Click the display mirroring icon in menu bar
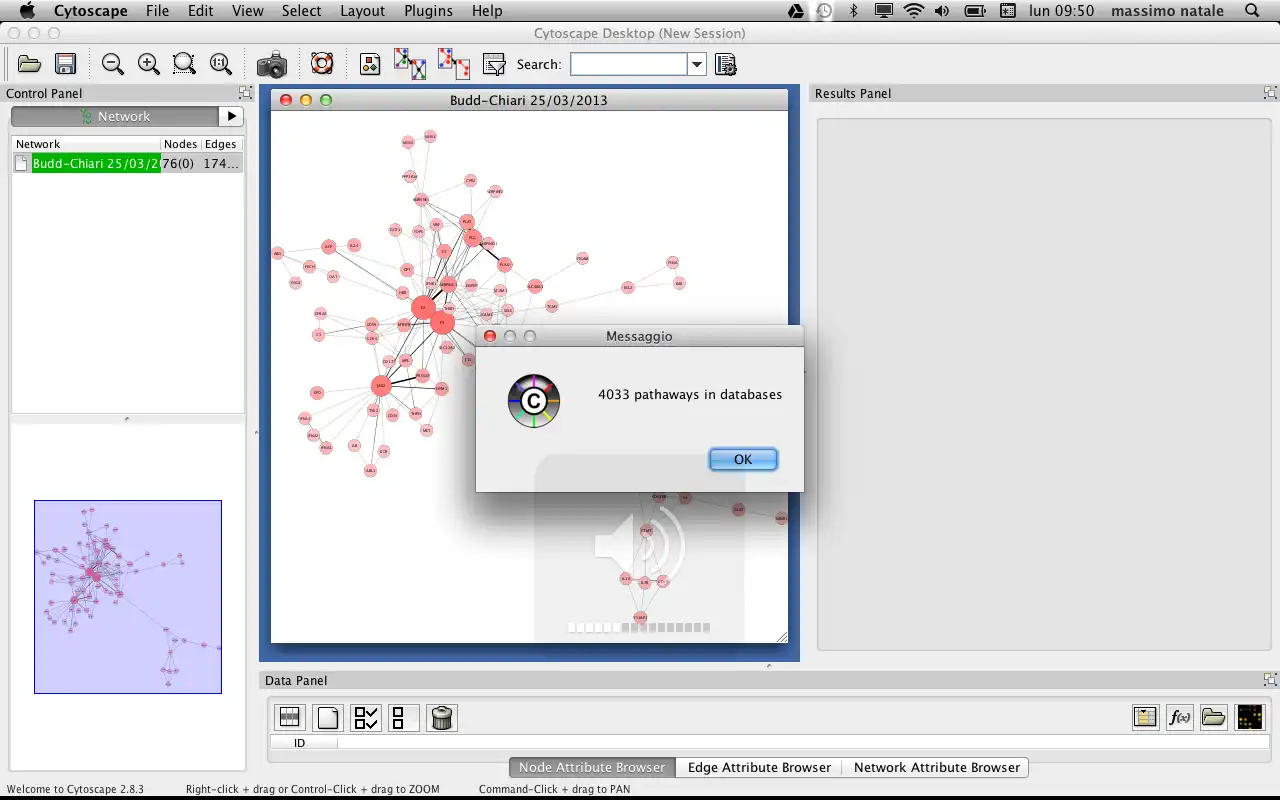 click(x=884, y=11)
